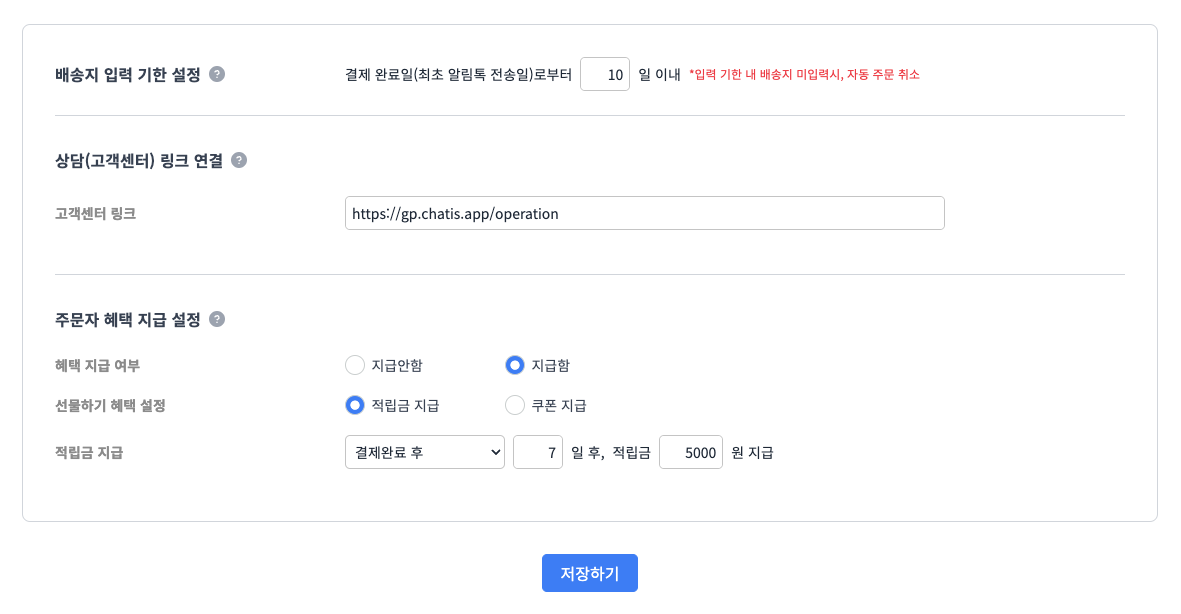Image resolution: width=1181 pixels, height=614 pixels.
Task: Choose the 적립금 지급 radio option
Action: 355,405
